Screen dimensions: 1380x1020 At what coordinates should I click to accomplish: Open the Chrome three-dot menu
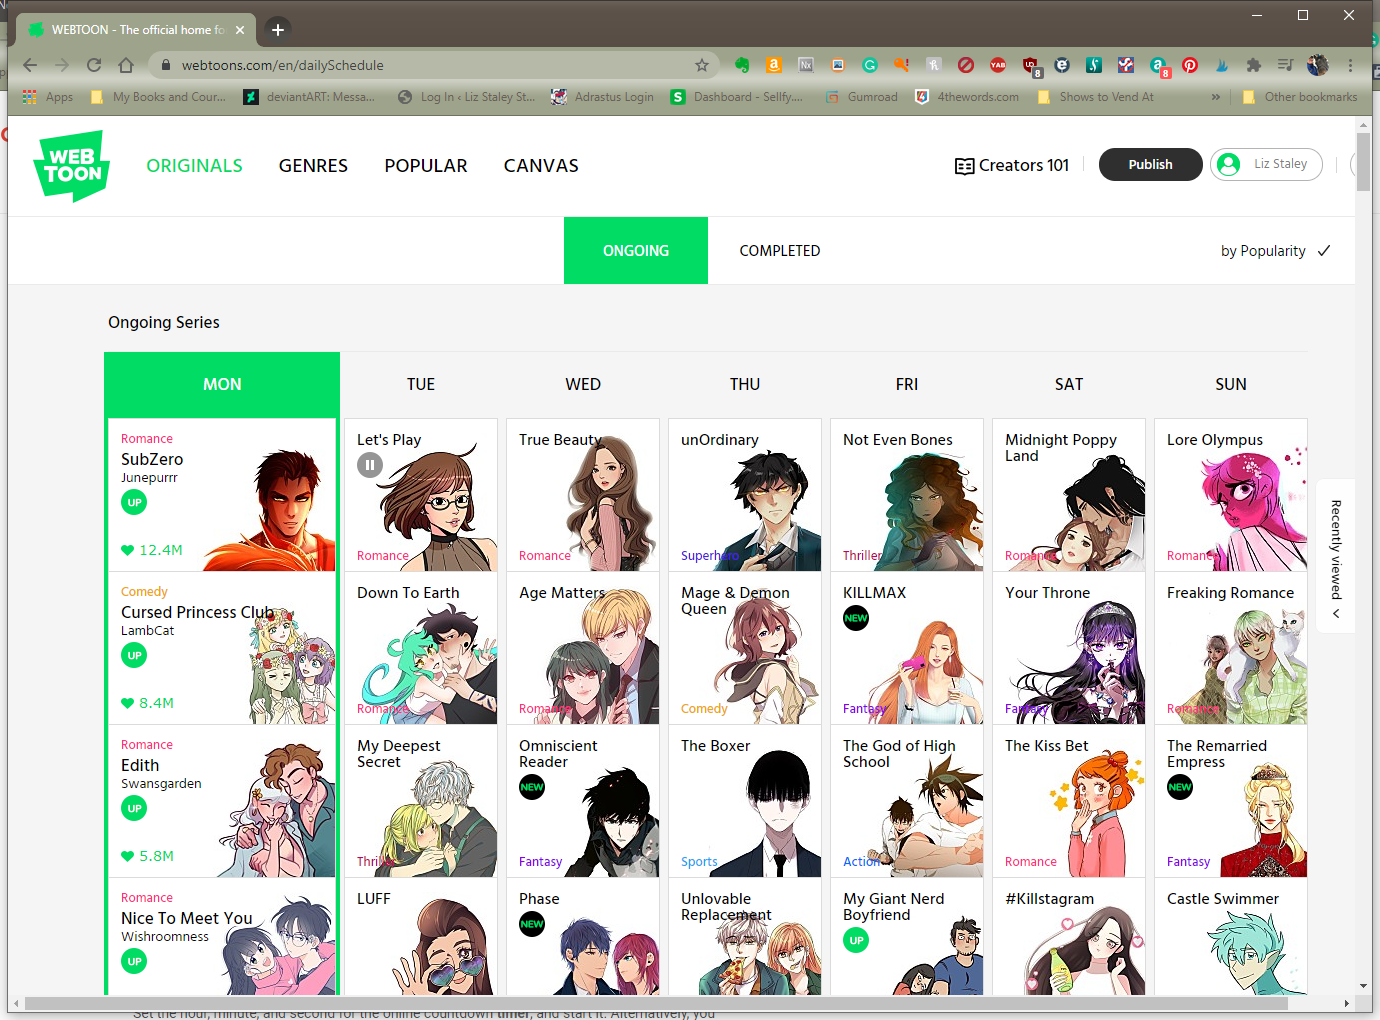click(1350, 65)
